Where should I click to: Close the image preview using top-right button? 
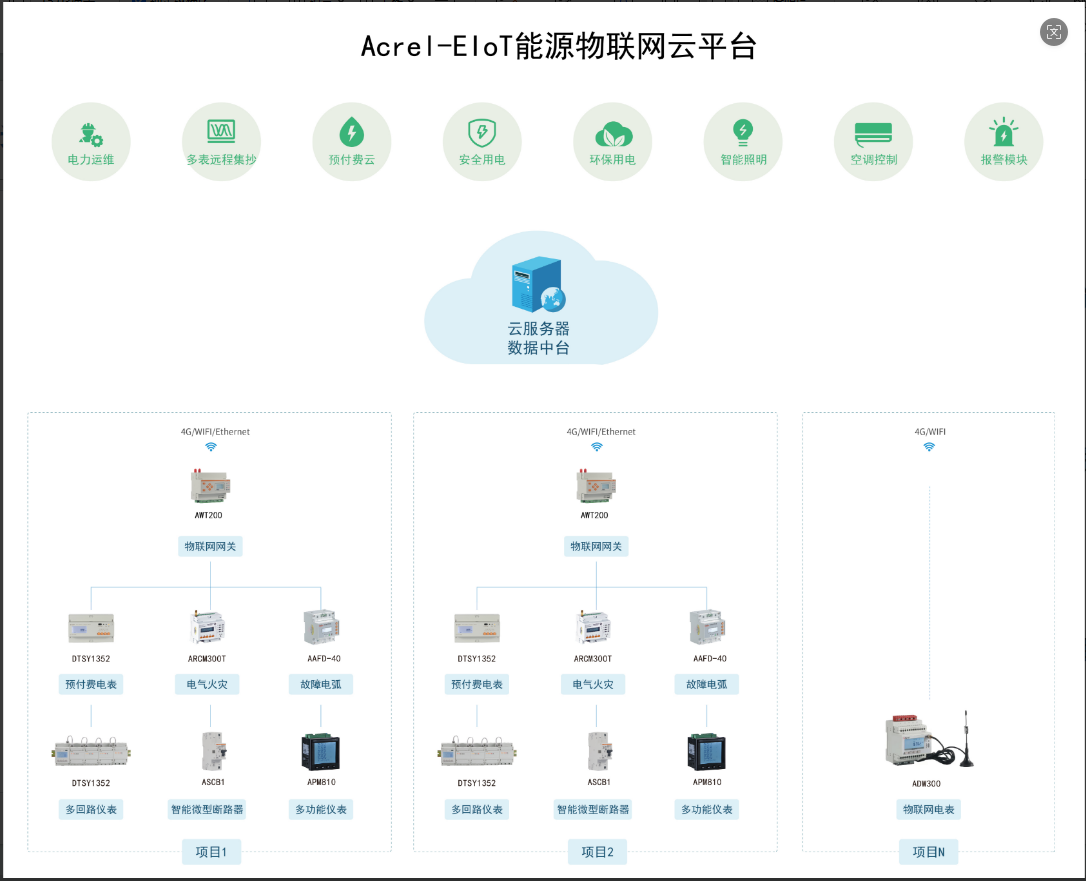[x=1054, y=32]
